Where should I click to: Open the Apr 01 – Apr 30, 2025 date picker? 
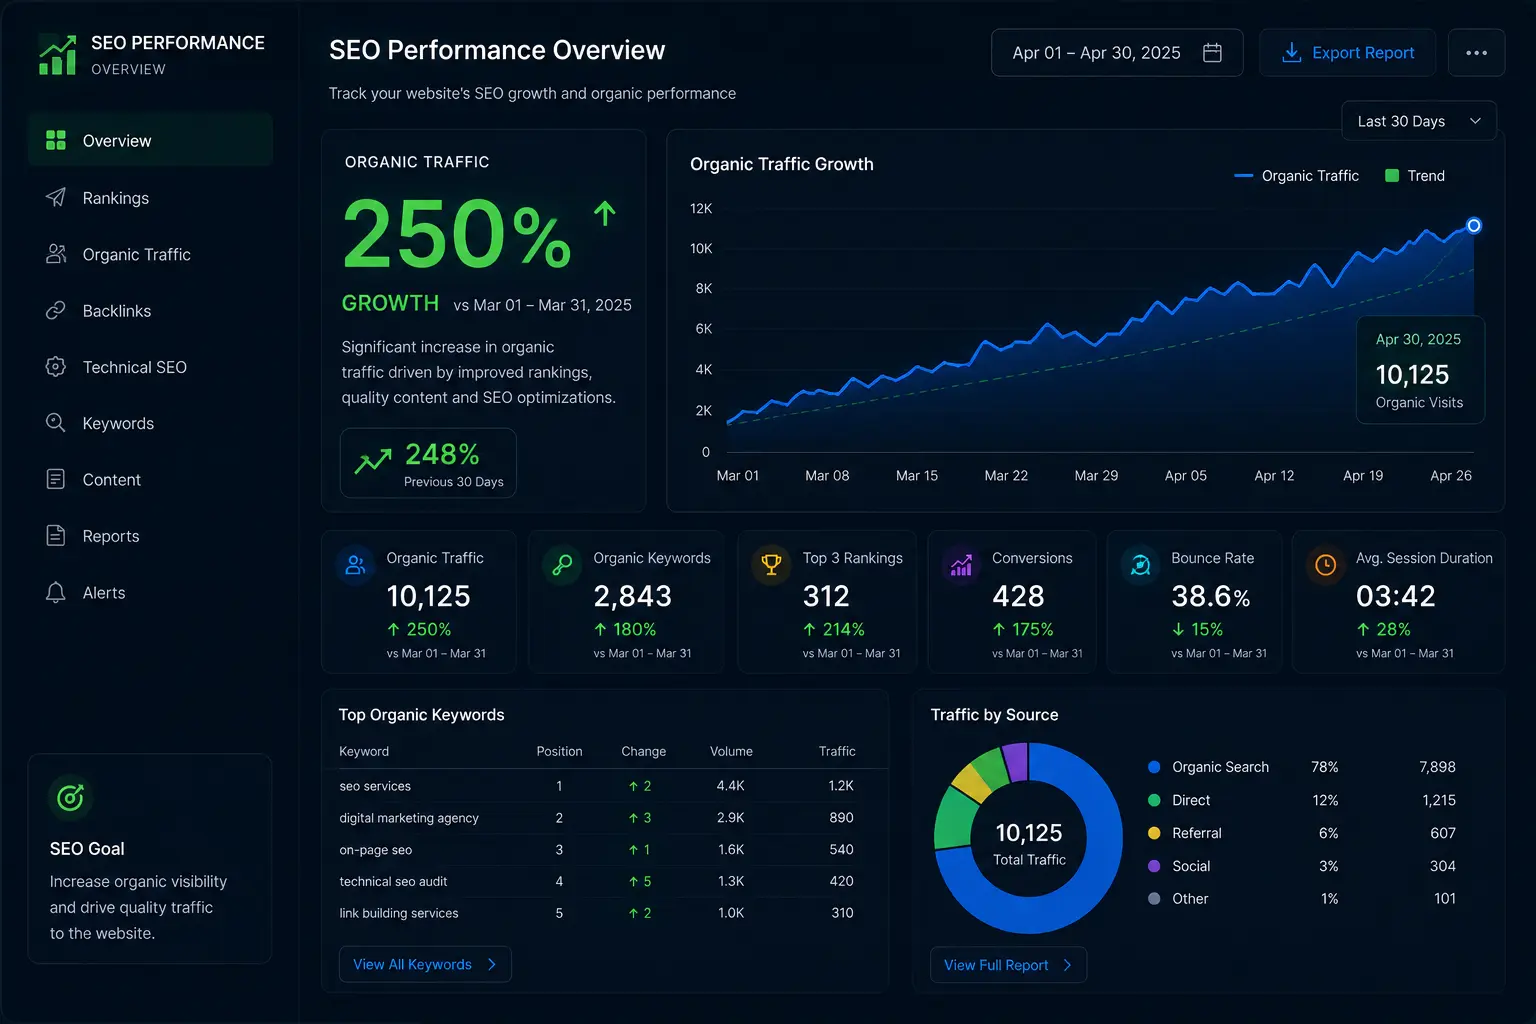coord(1116,53)
